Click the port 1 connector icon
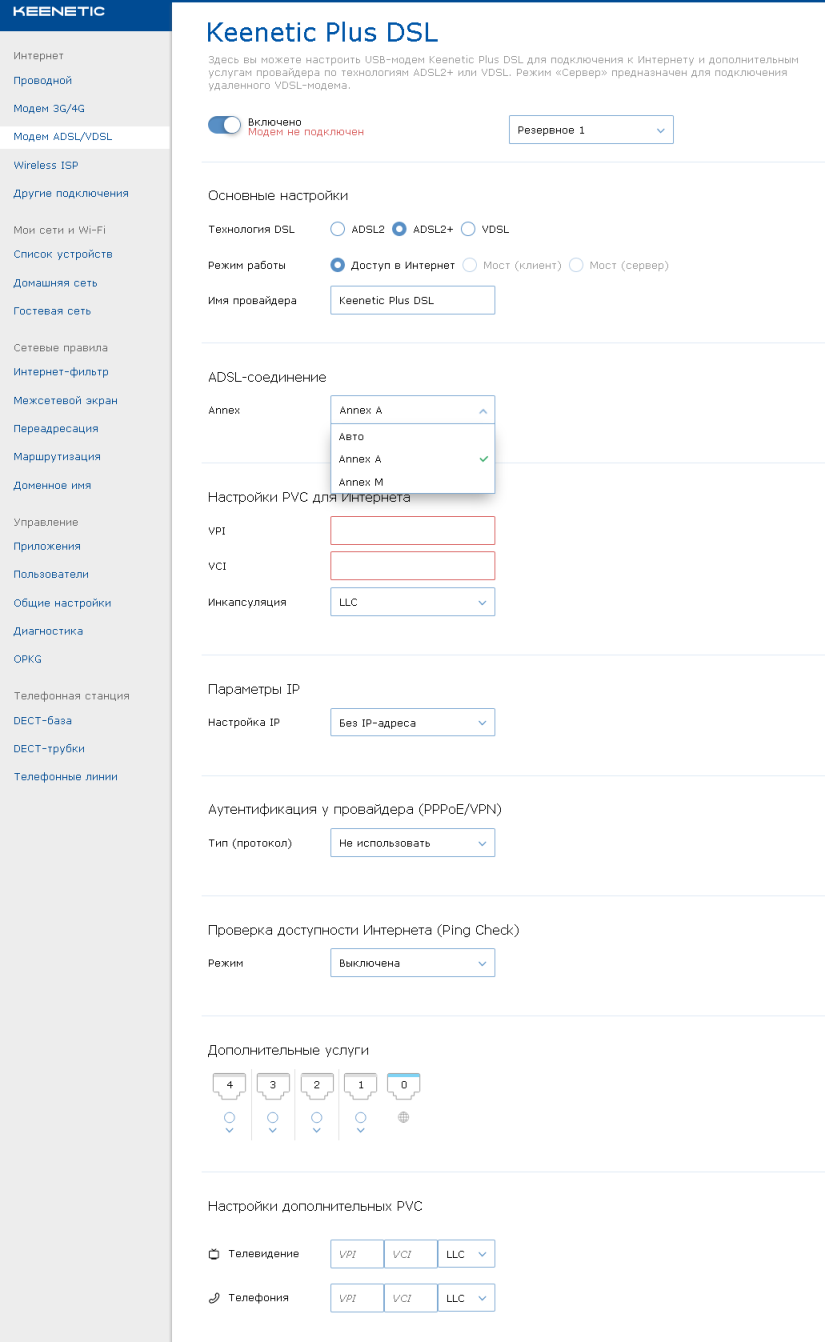This screenshot has height=1342, width=825. 361,1085
